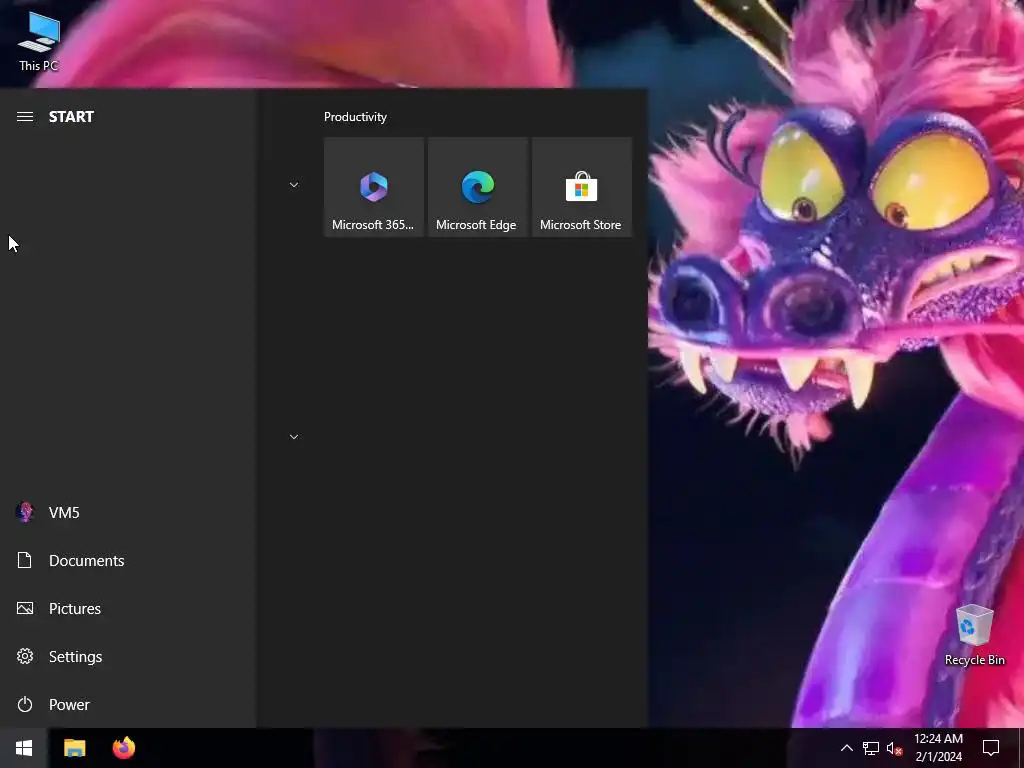Click the Windows Start button
Screen dimensions: 1024x768
click(24, 748)
